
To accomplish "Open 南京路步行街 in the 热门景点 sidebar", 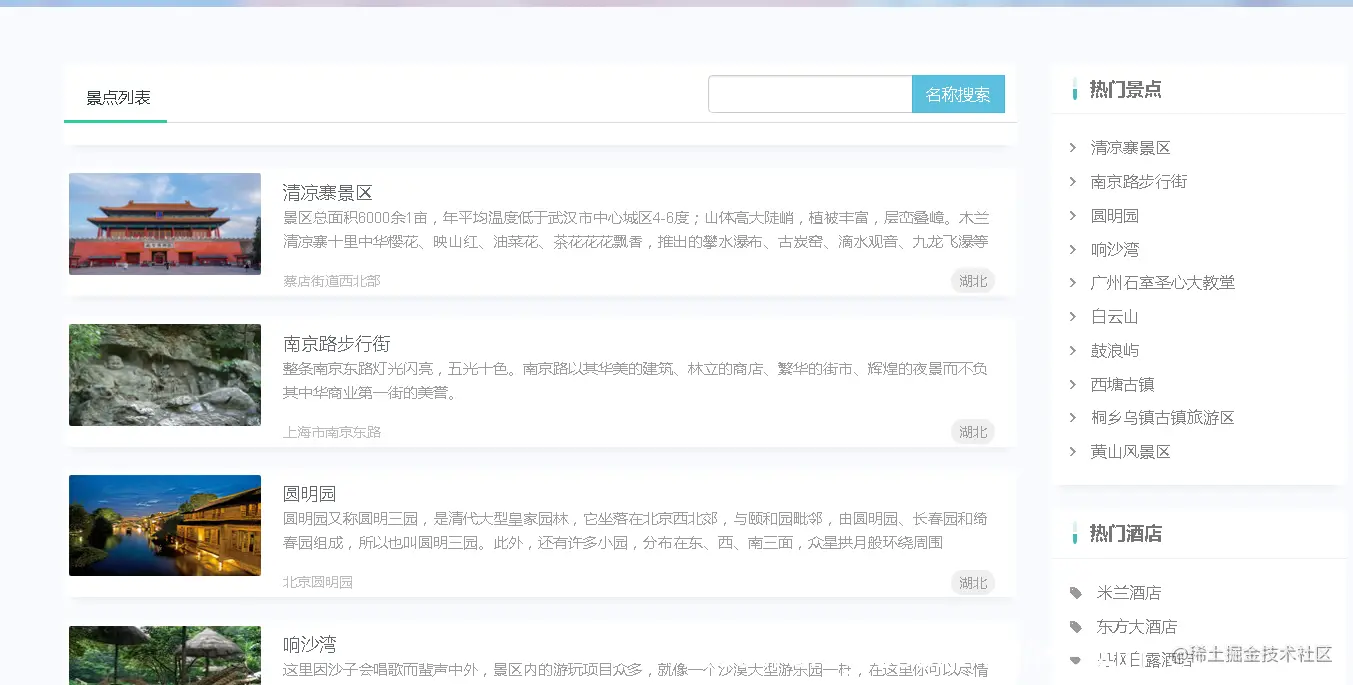I will pos(1139,182).
